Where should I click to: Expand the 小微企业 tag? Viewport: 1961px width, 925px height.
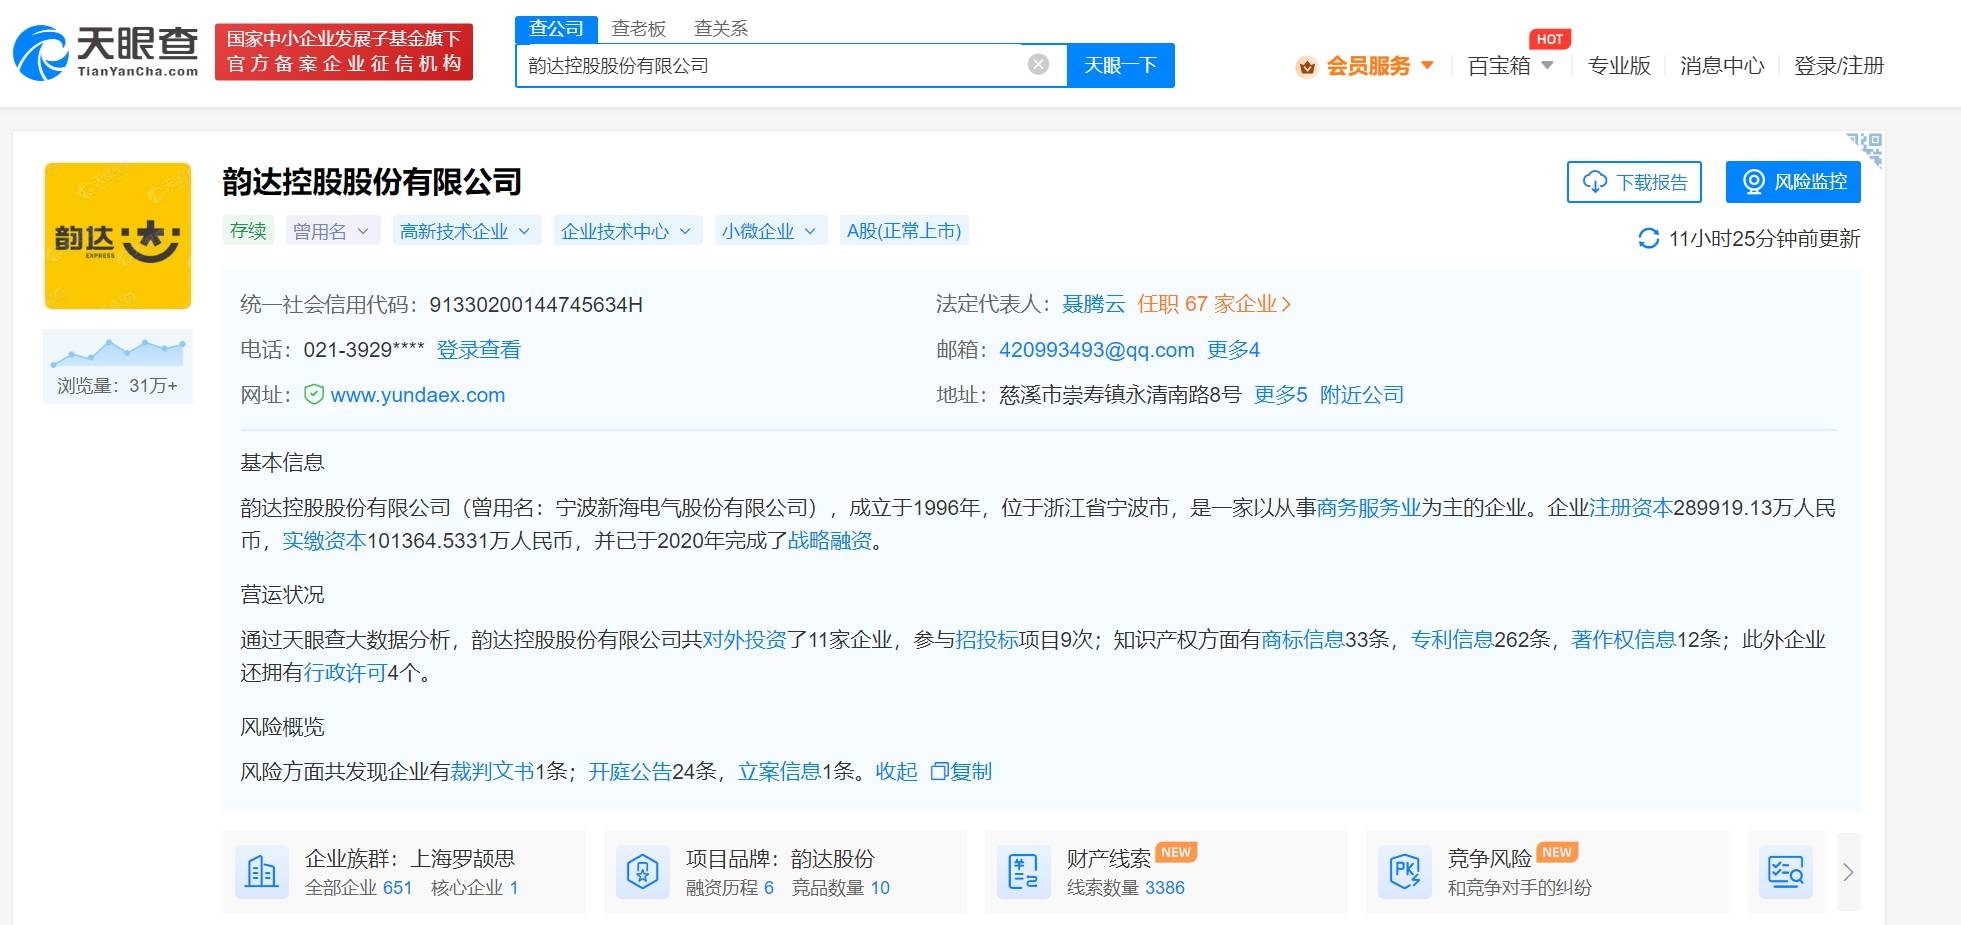point(769,231)
